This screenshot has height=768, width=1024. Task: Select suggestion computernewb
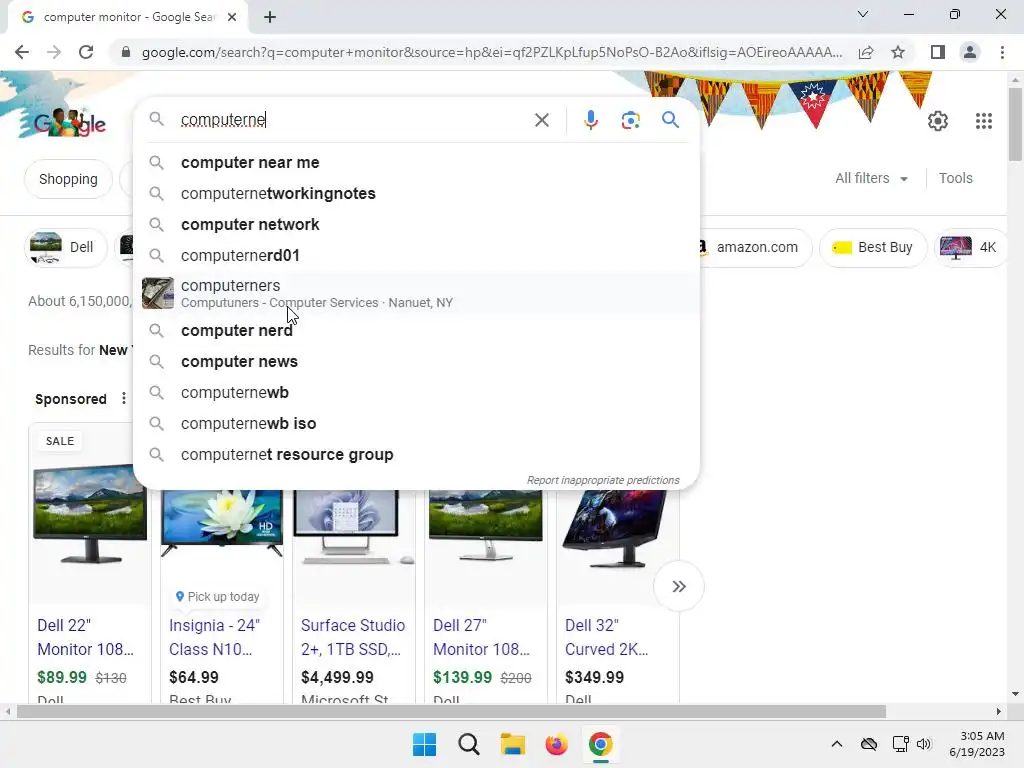[416, 392]
